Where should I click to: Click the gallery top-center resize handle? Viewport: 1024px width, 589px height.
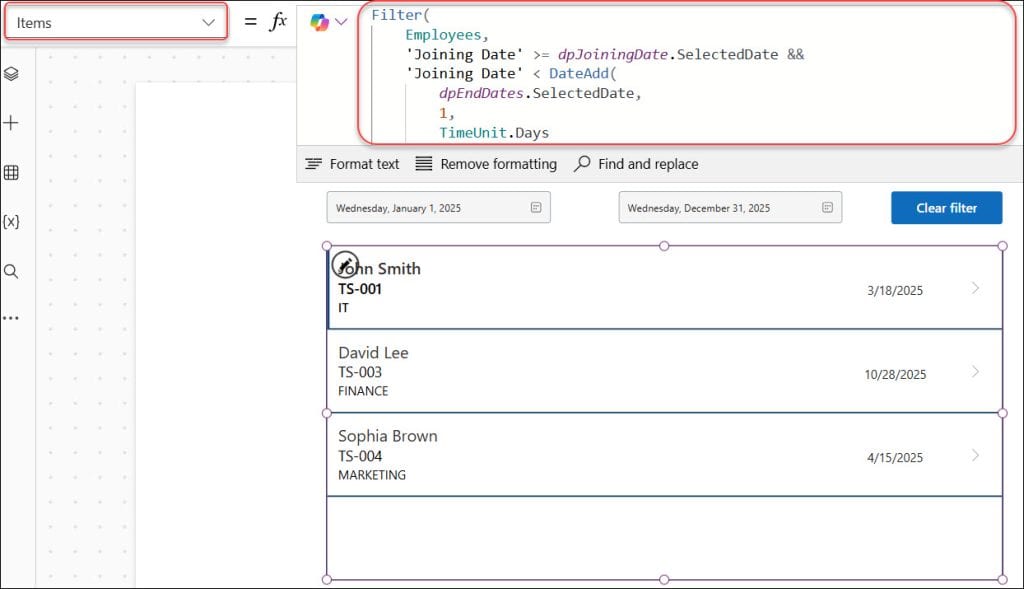[664, 246]
